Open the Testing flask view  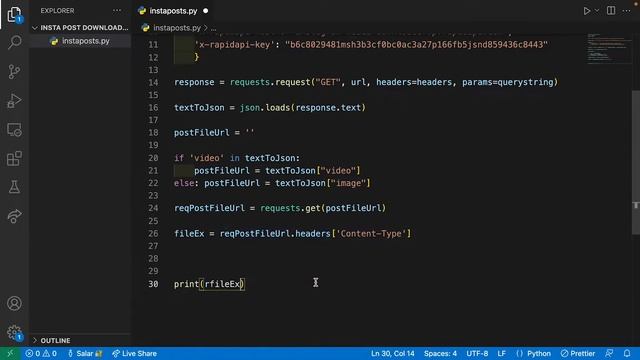(x=14, y=187)
